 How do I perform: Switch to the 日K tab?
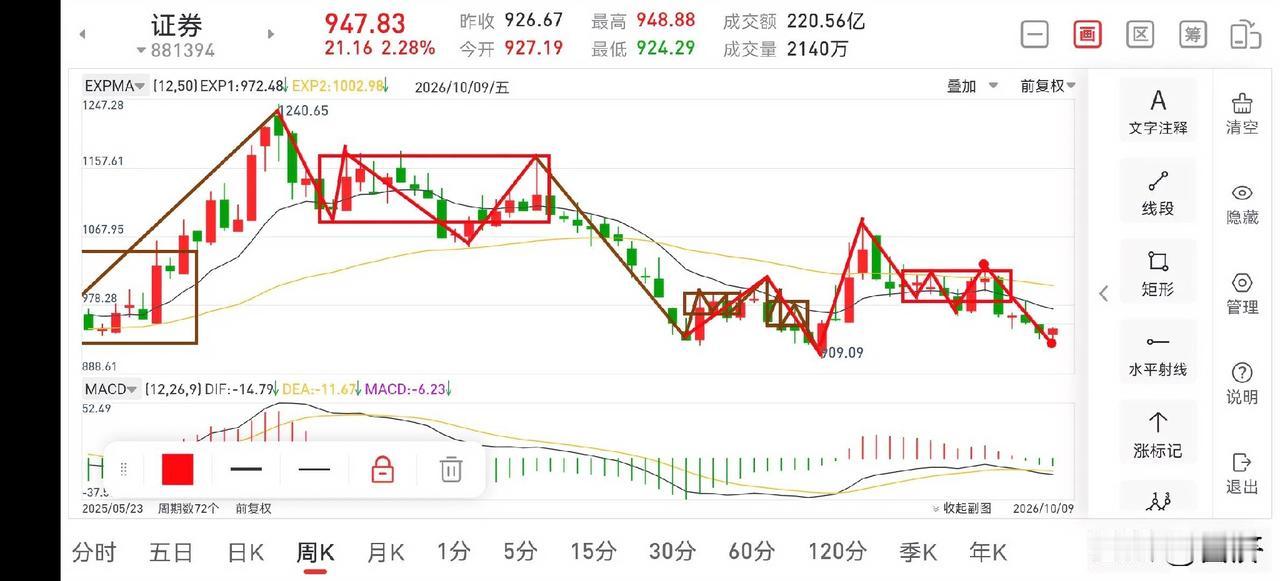[246, 551]
